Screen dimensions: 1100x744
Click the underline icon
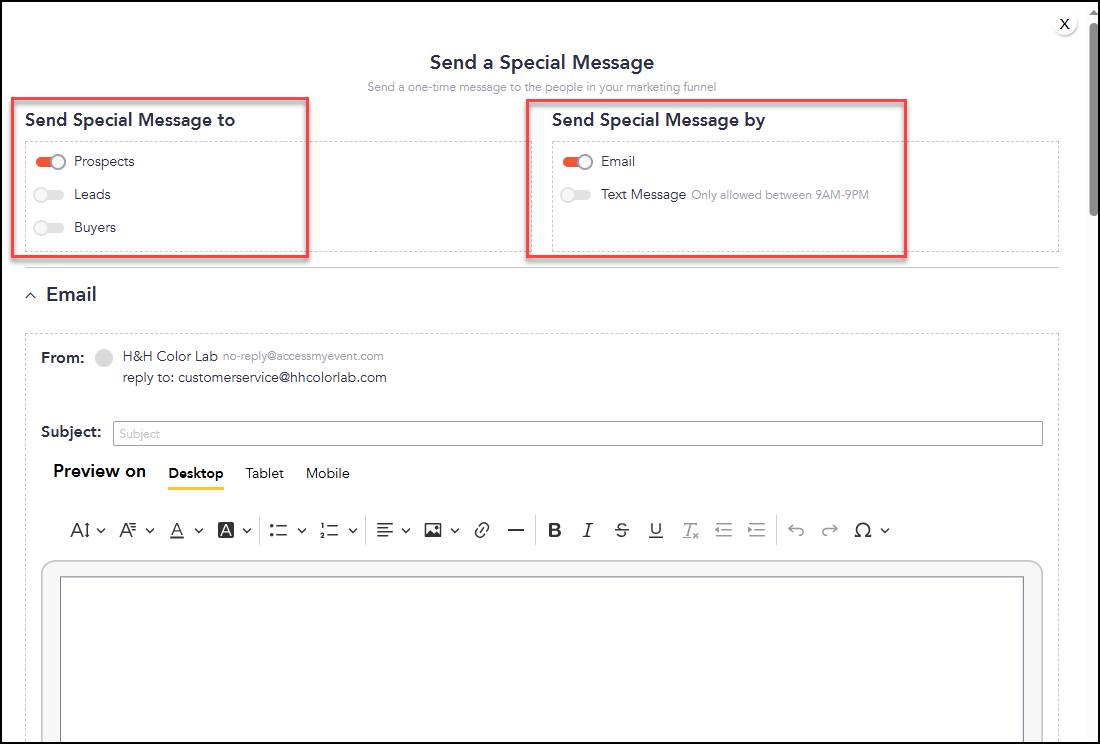[x=656, y=531]
